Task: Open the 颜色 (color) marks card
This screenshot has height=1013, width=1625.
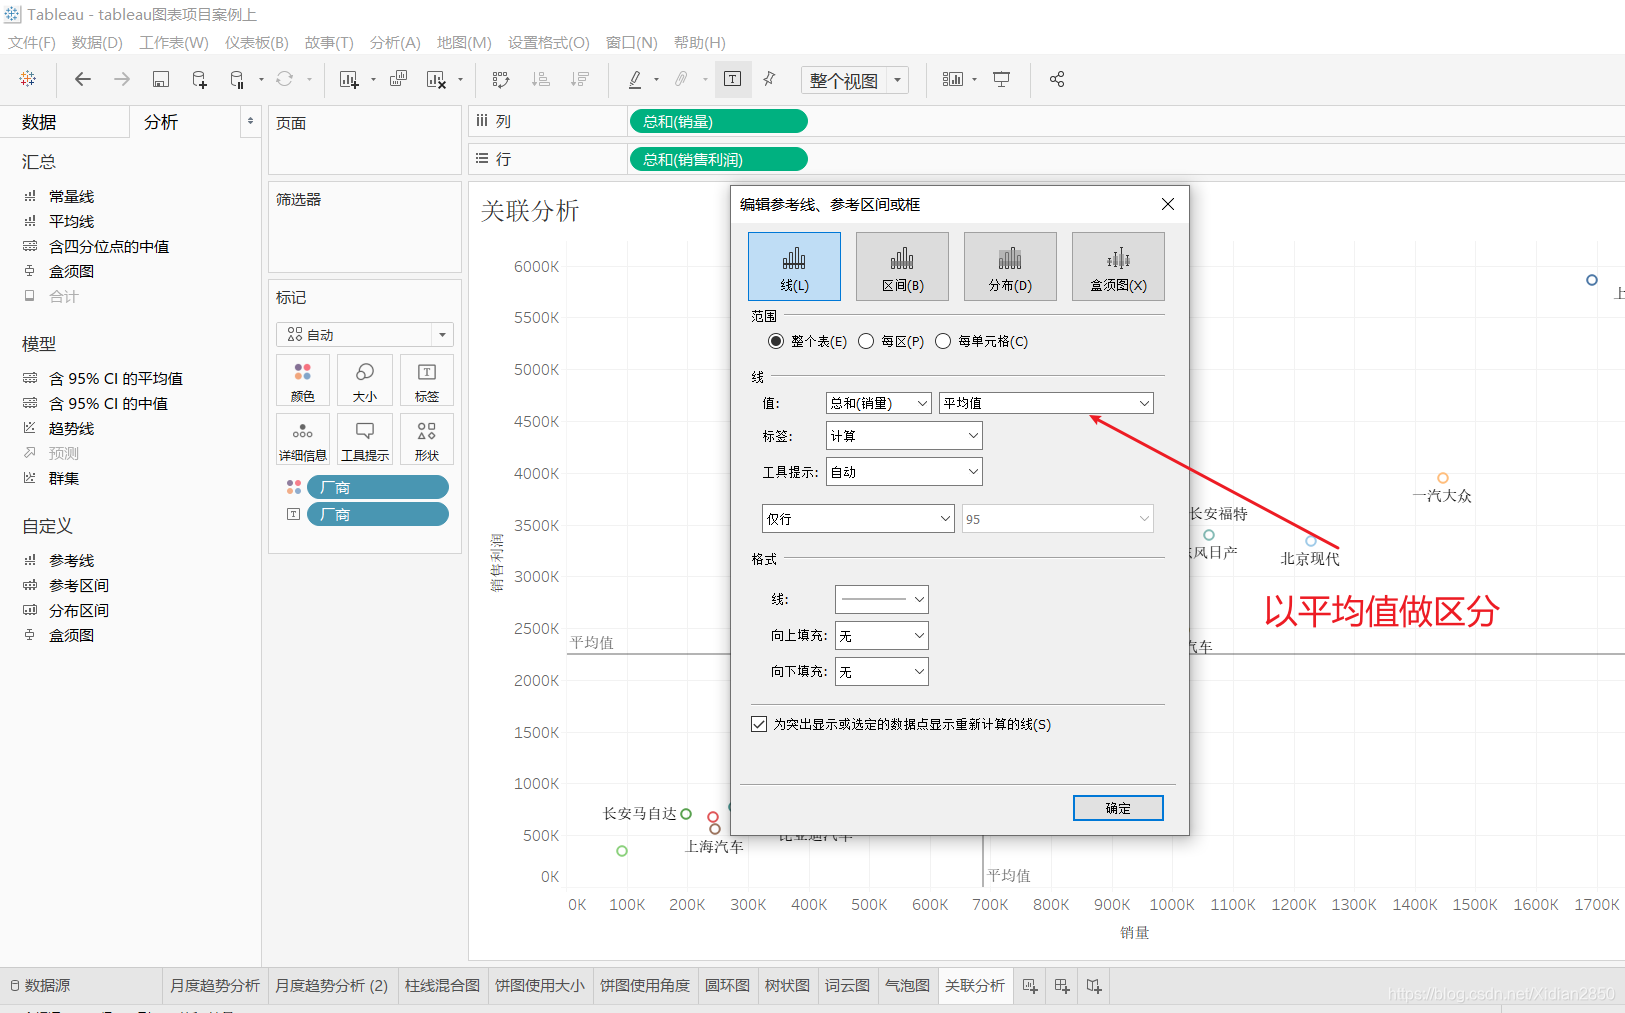Action: click(x=303, y=380)
